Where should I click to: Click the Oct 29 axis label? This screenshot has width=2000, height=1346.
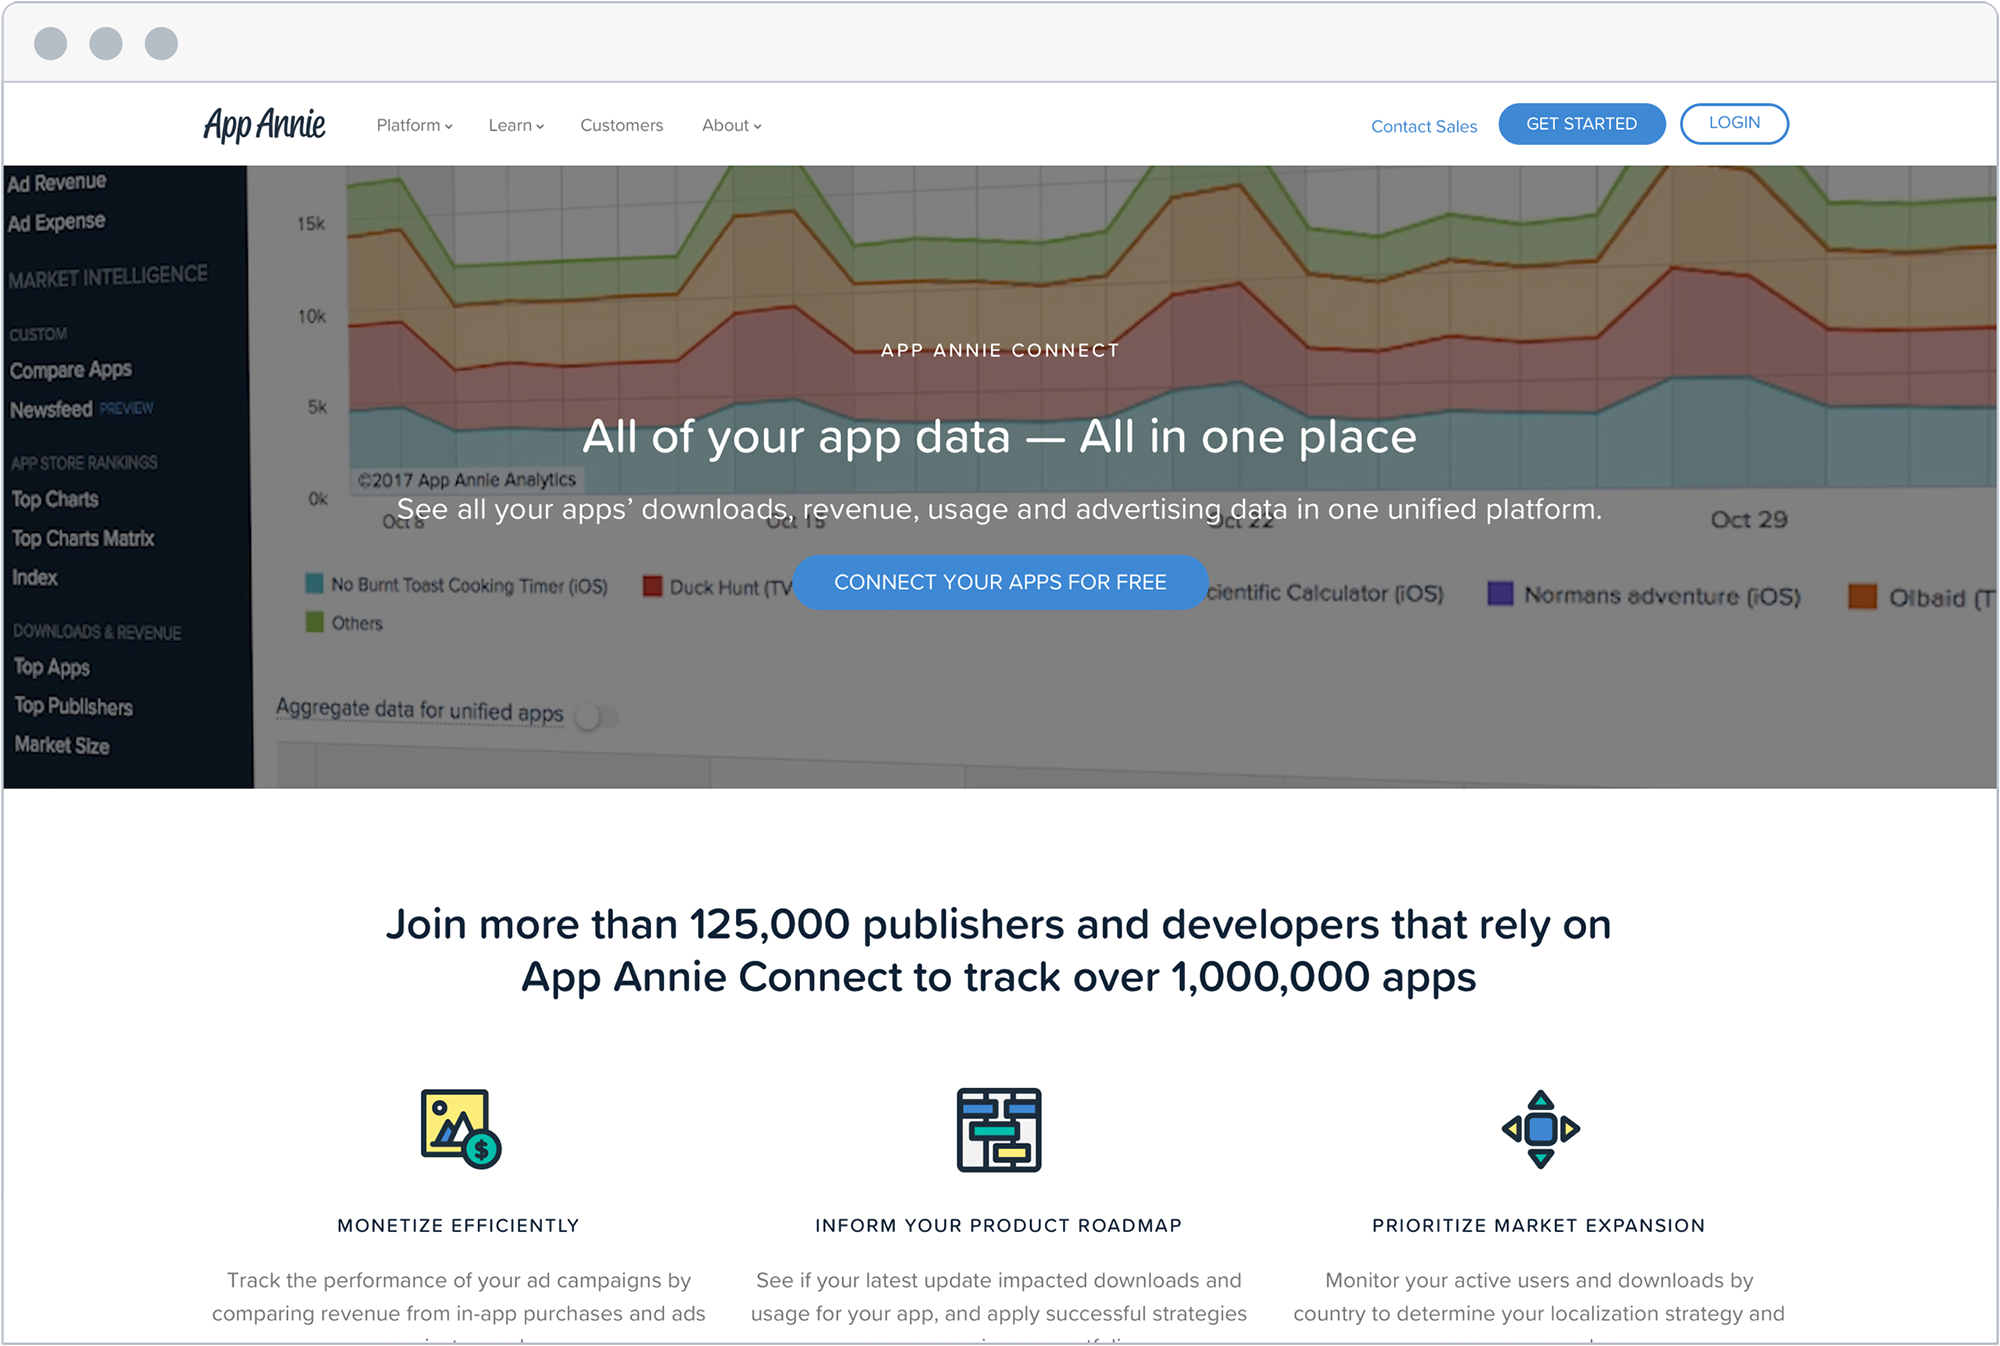pos(1748,519)
